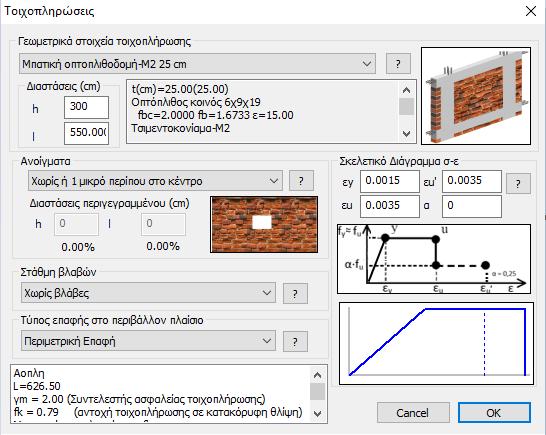Expand the Περιμετρική Επαφή contact type dropdown
The image size is (546, 435).
click(x=148, y=341)
